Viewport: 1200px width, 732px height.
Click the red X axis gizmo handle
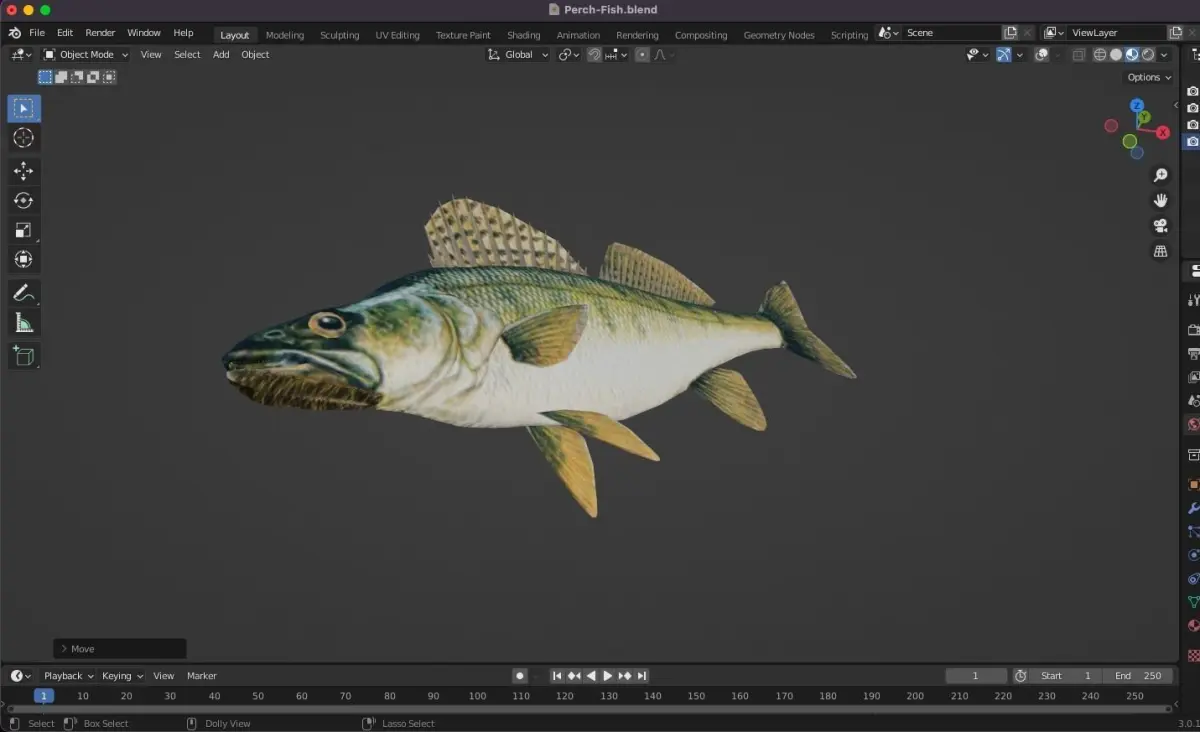click(x=1163, y=132)
